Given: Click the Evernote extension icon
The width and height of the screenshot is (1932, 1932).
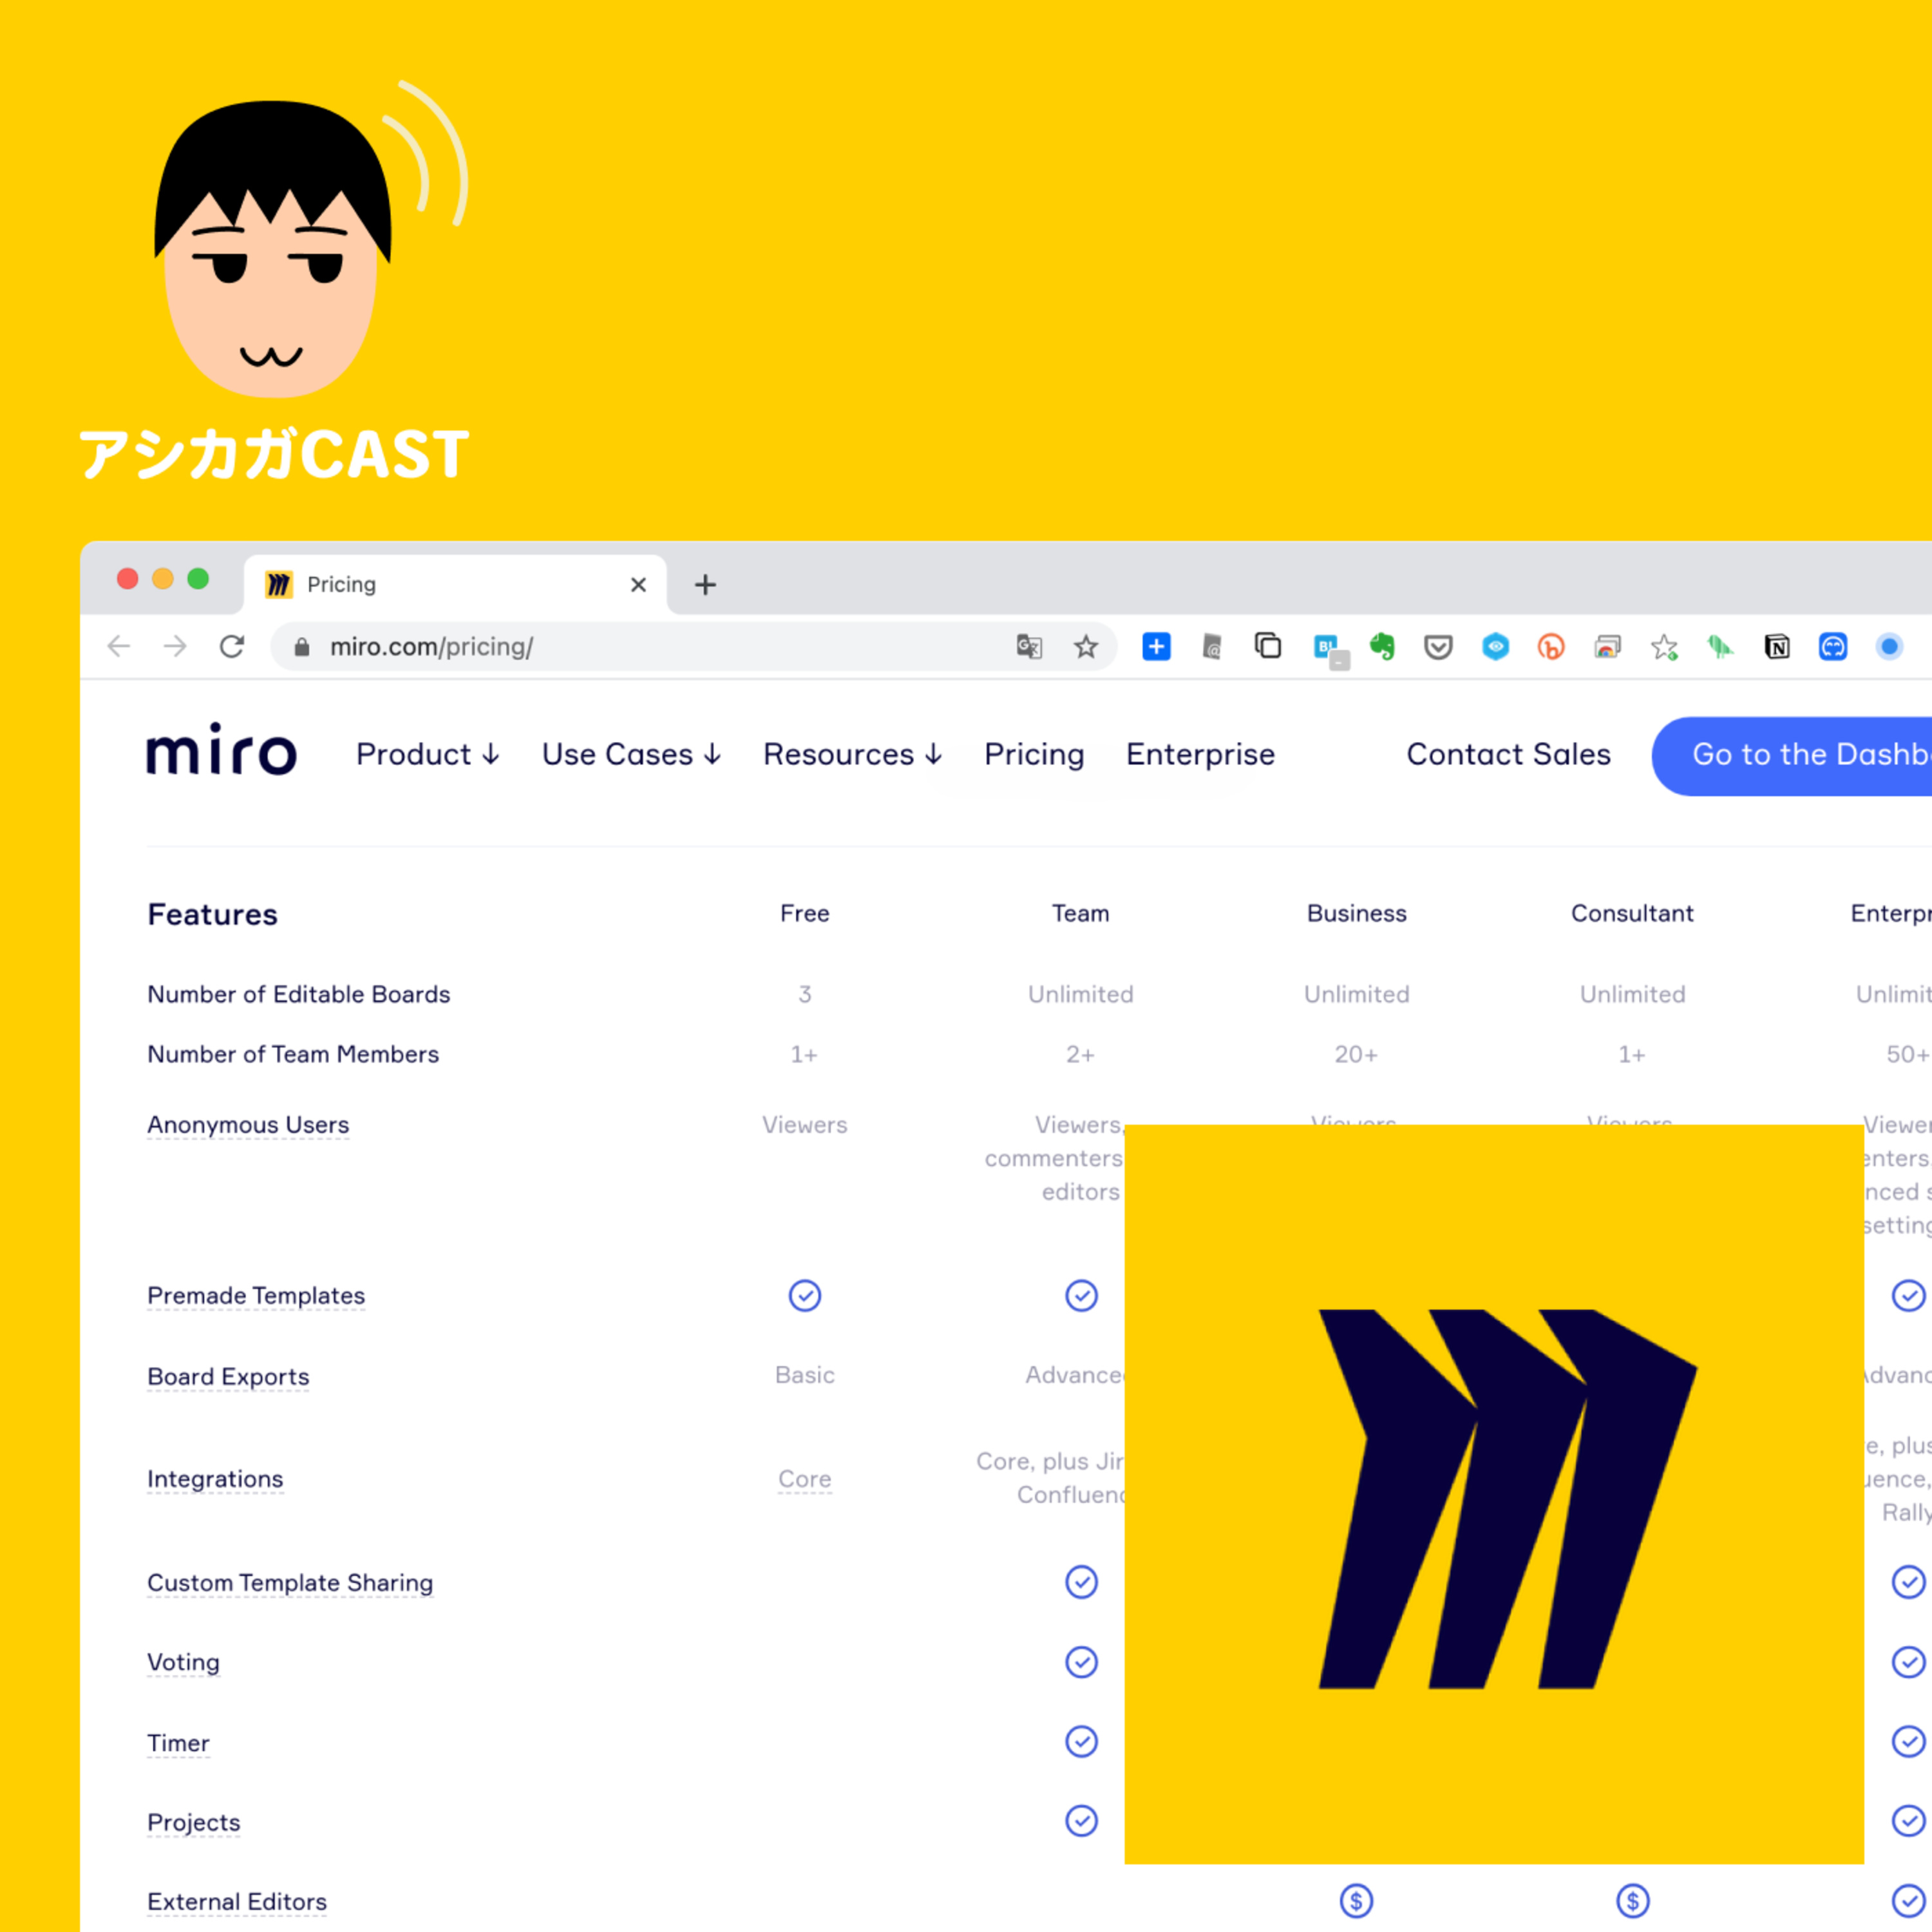Looking at the screenshot, I should click(1382, 647).
